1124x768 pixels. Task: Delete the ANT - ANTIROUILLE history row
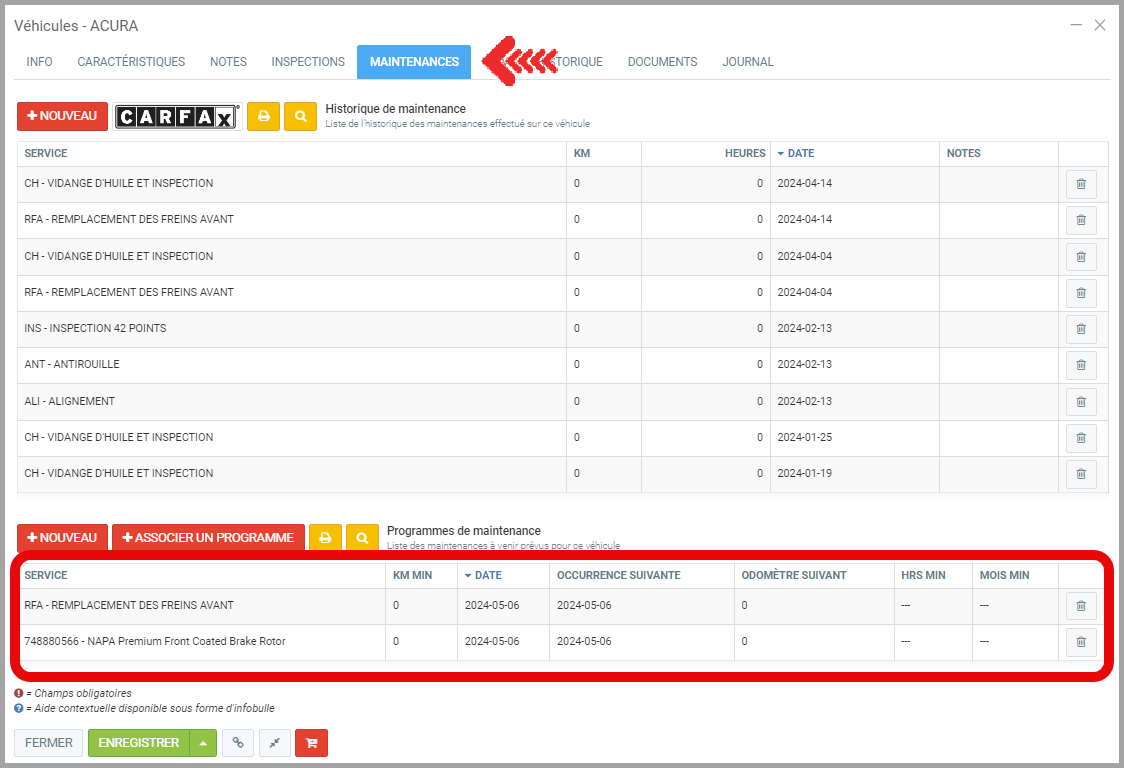point(1081,365)
